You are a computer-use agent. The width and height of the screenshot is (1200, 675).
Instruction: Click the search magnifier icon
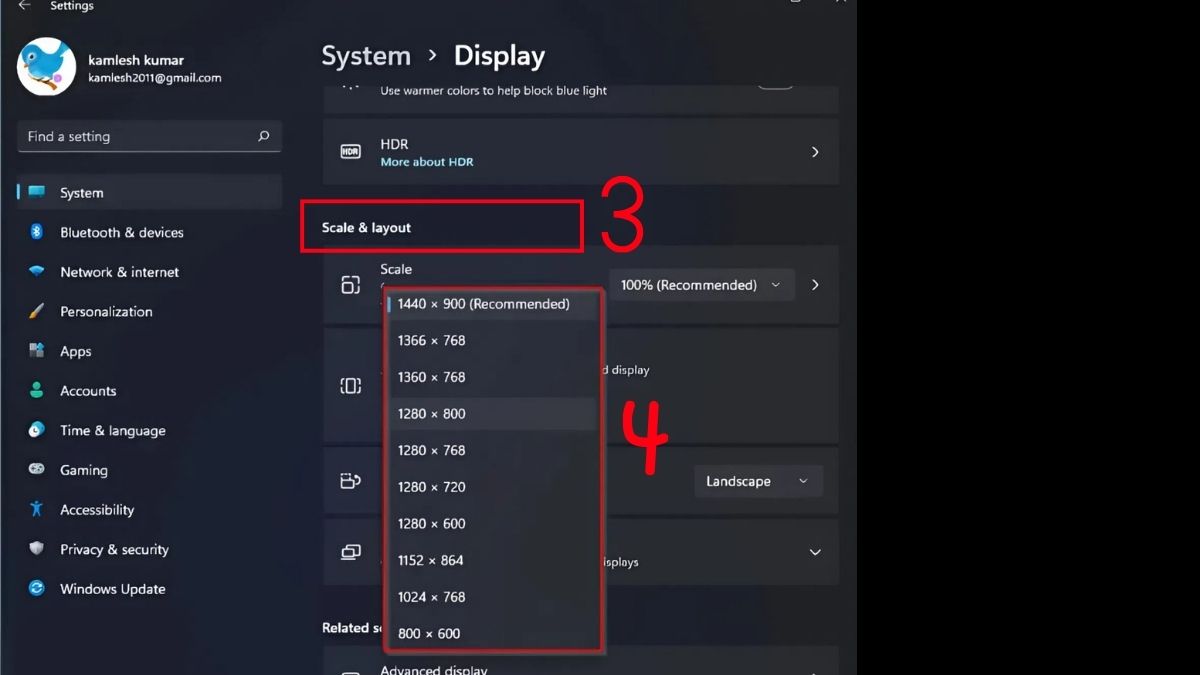[264, 137]
